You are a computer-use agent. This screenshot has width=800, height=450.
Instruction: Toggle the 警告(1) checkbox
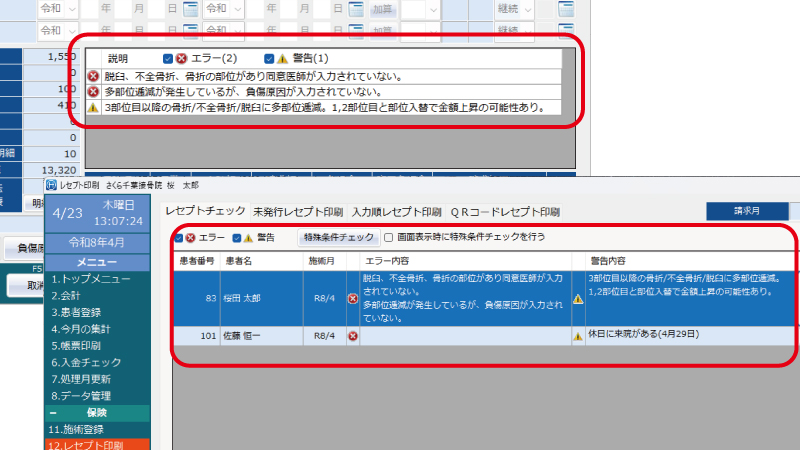[269, 59]
